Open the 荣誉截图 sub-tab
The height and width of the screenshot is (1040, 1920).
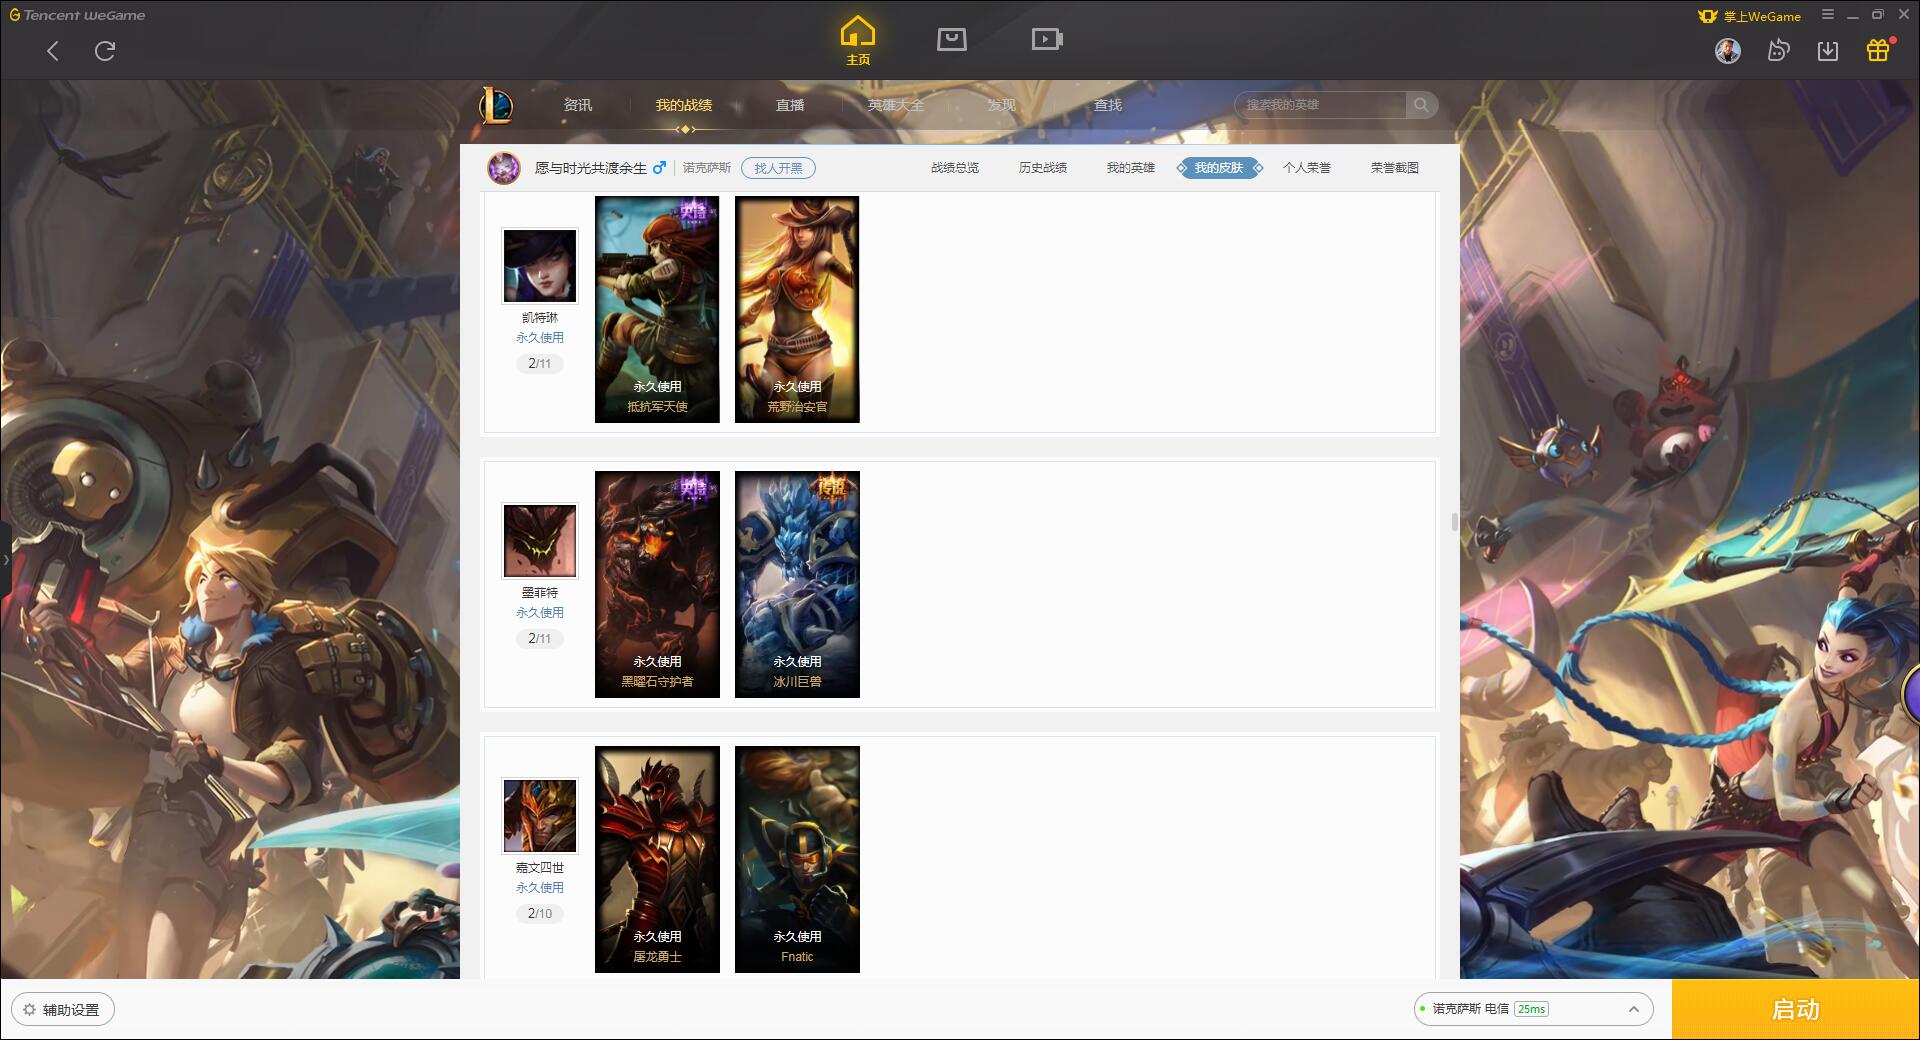click(x=1395, y=168)
